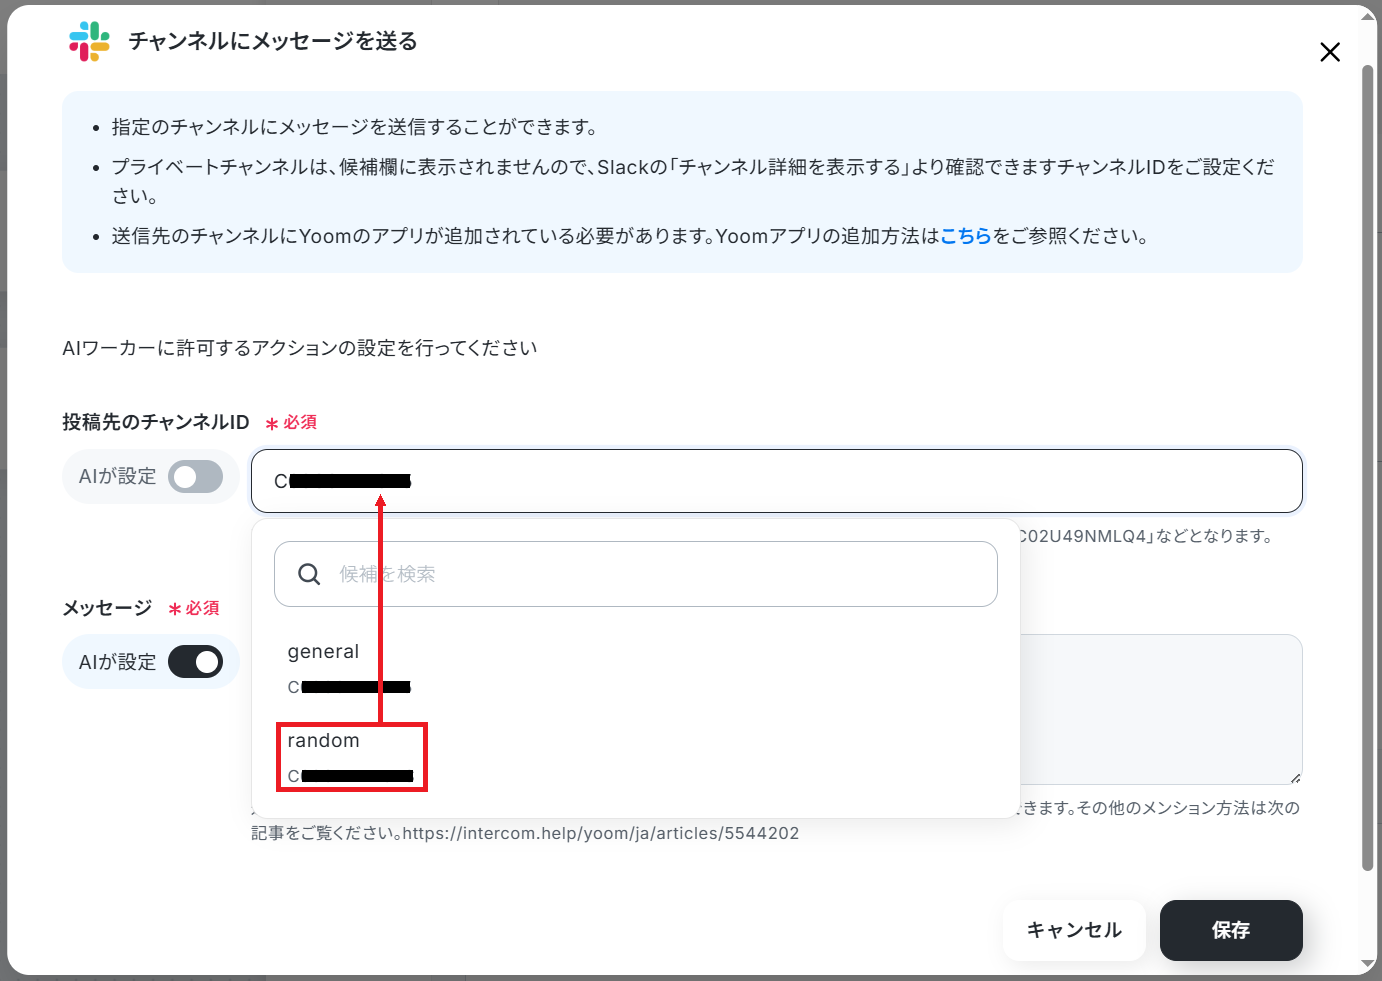Click the チャンネルにメッセージを送る title

coord(273,41)
